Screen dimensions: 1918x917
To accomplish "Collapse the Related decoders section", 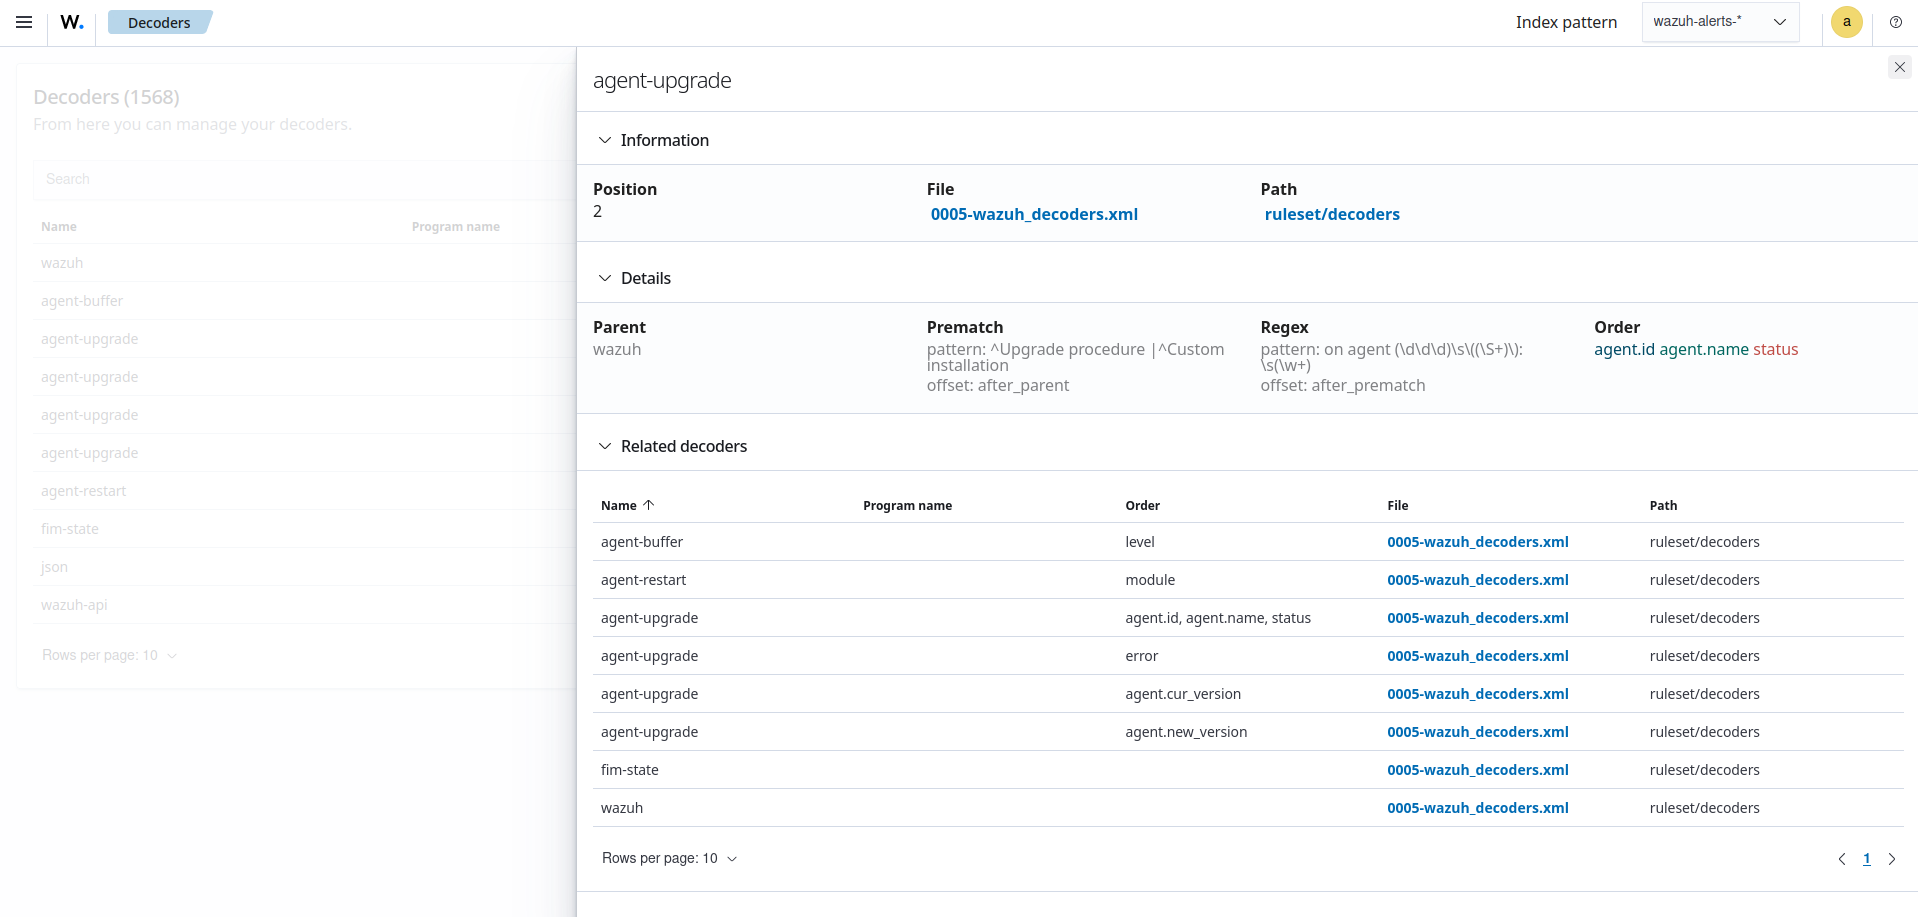I will point(604,446).
